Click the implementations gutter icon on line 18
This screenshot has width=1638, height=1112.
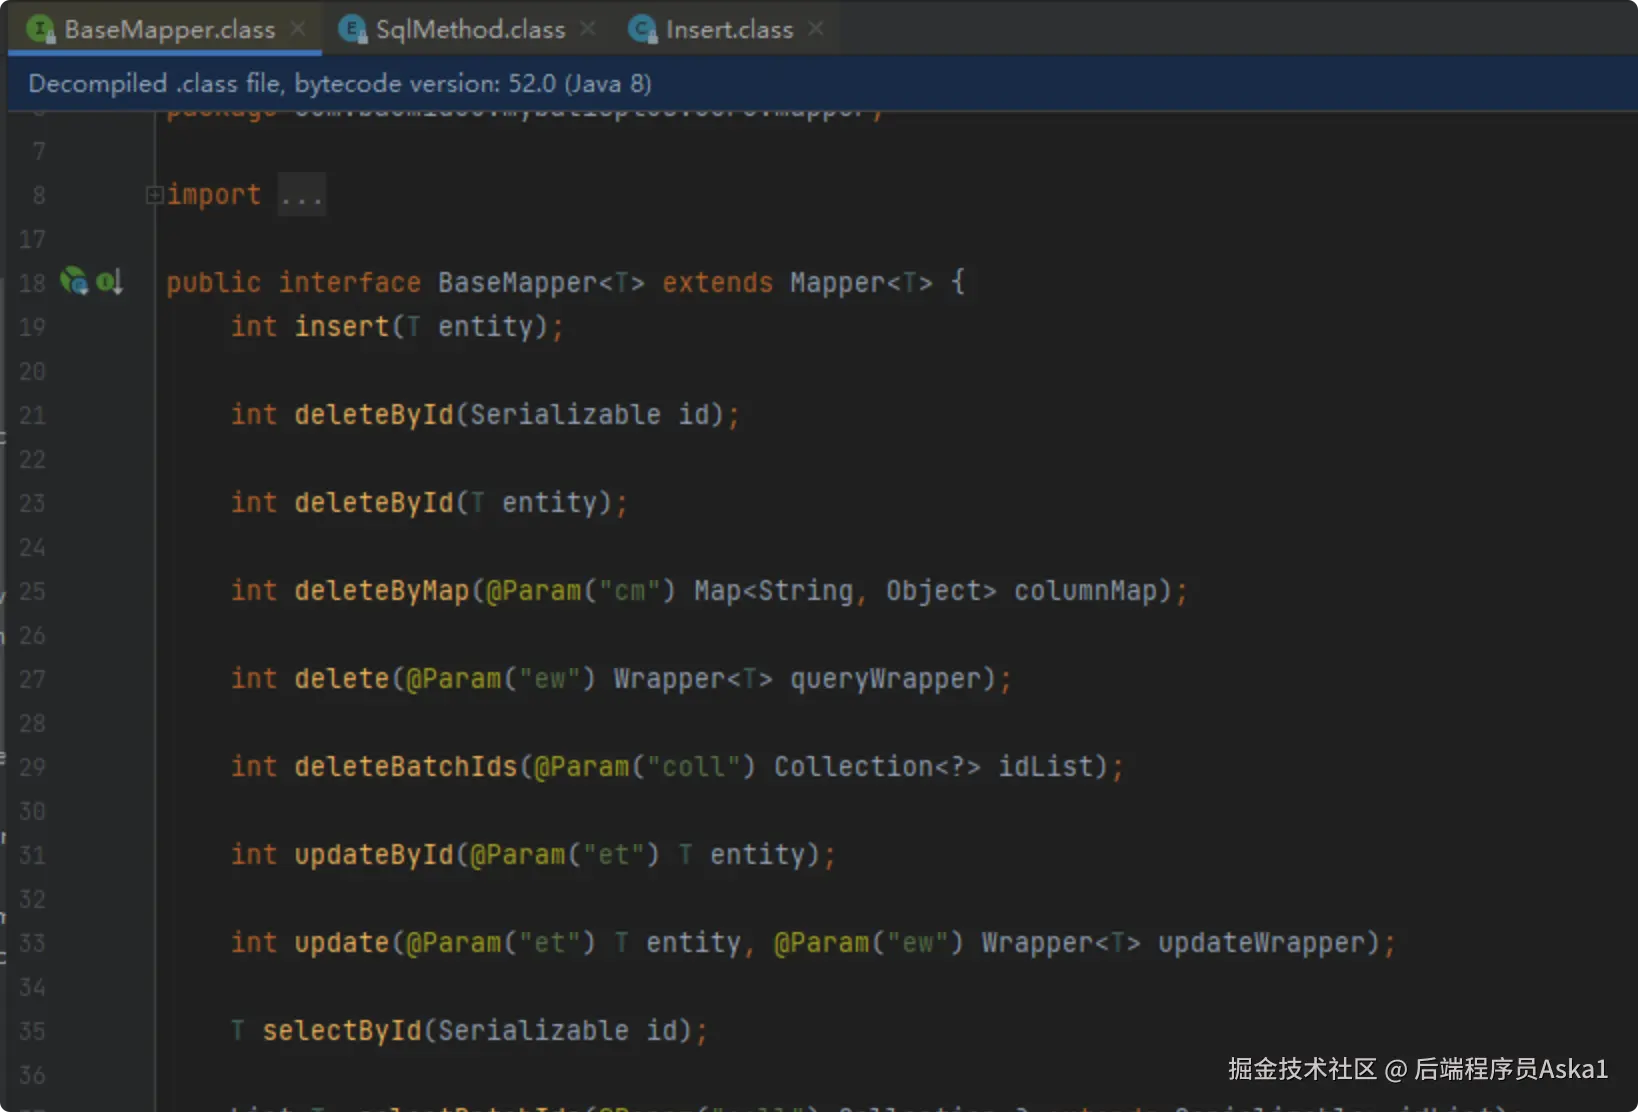[74, 281]
